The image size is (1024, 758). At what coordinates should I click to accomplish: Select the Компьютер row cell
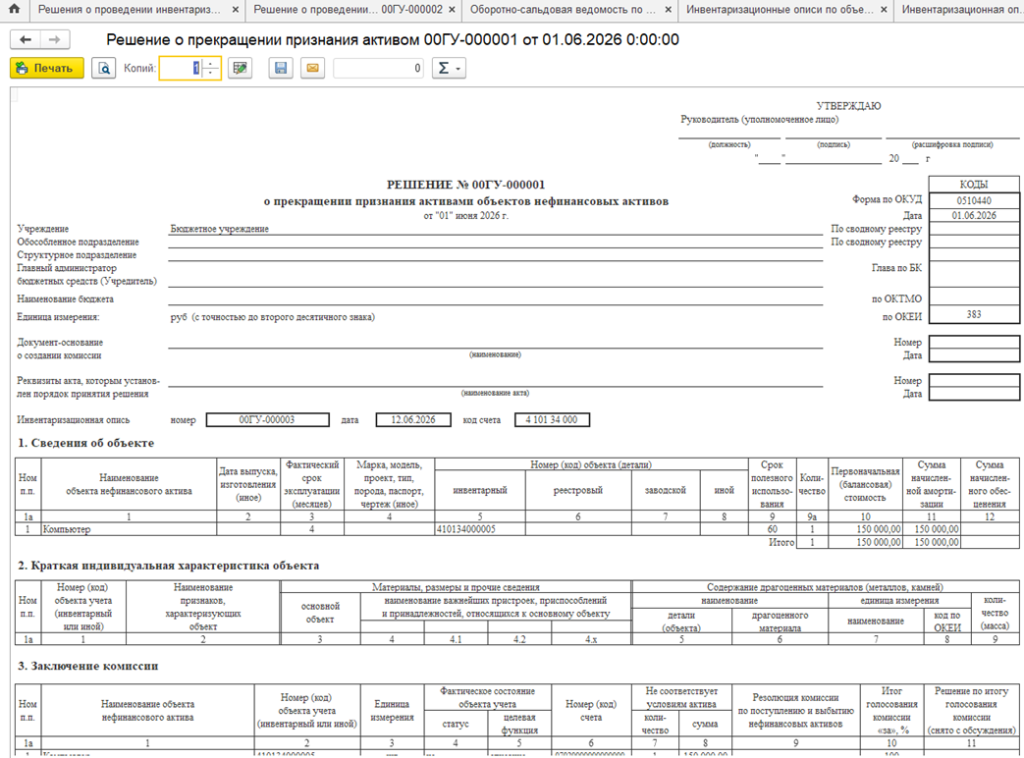click(x=129, y=529)
